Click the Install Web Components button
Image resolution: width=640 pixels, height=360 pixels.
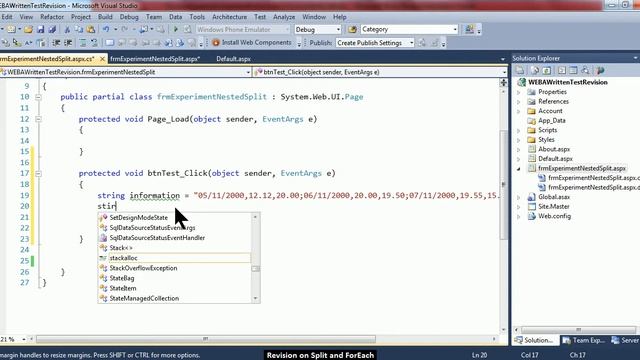(x=251, y=42)
